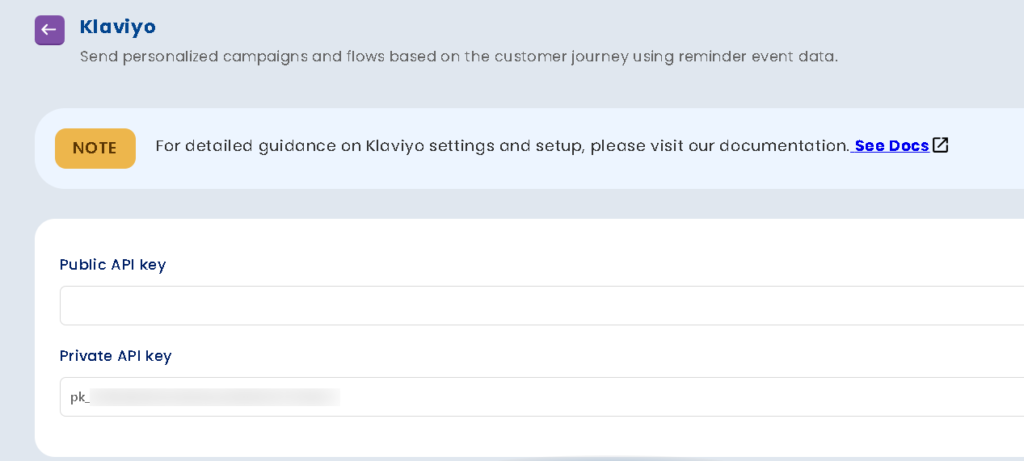Click the blurred private key value
Image resolution: width=1024 pixels, height=461 pixels.
(x=215, y=397)
